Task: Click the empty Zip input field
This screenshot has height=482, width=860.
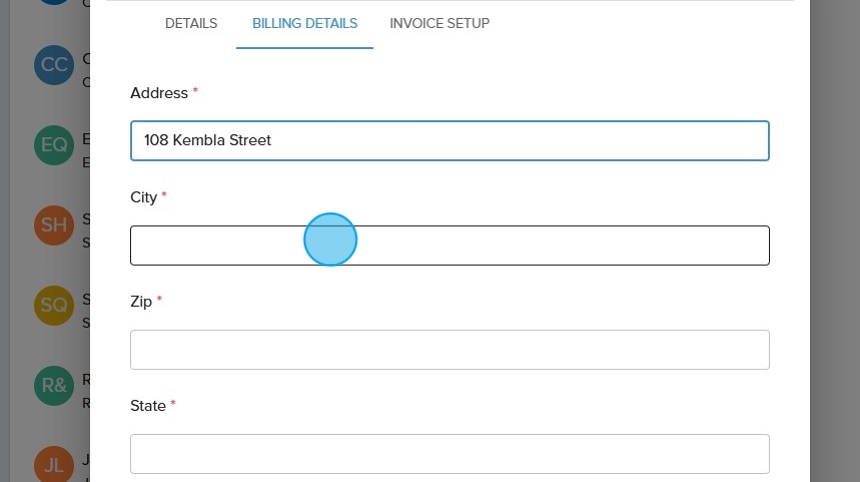Action: (450, 350)
